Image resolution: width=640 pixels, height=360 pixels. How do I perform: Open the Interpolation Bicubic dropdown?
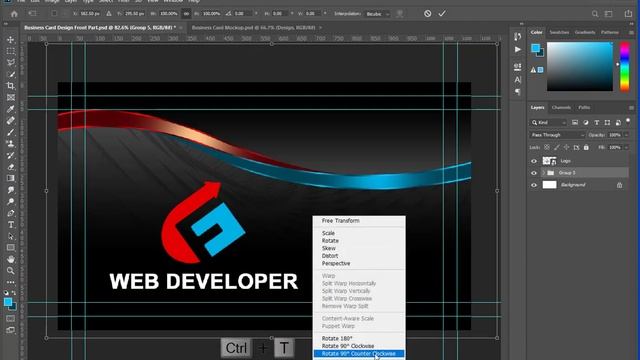377,14
